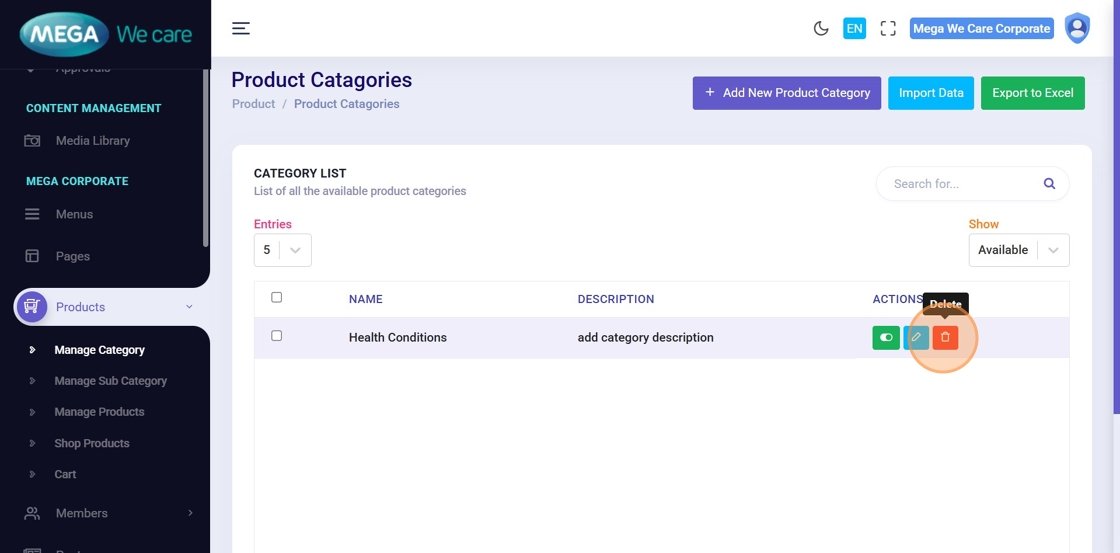Image resolution: width=1120 pixels, height=553 pixels.
Task: Go to Shop Products menu item
Action: pyautogui.click(x=92, y=443)
